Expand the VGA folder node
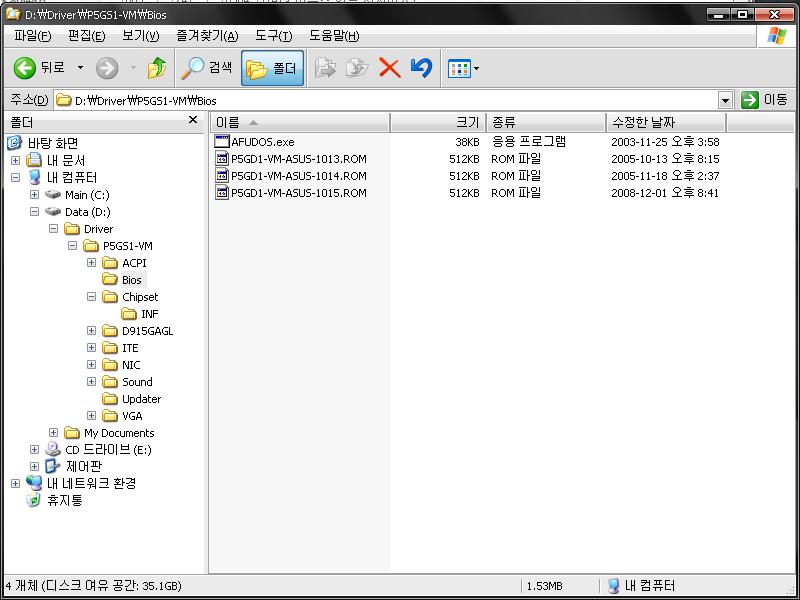800x600 pixels. [91, 415]
